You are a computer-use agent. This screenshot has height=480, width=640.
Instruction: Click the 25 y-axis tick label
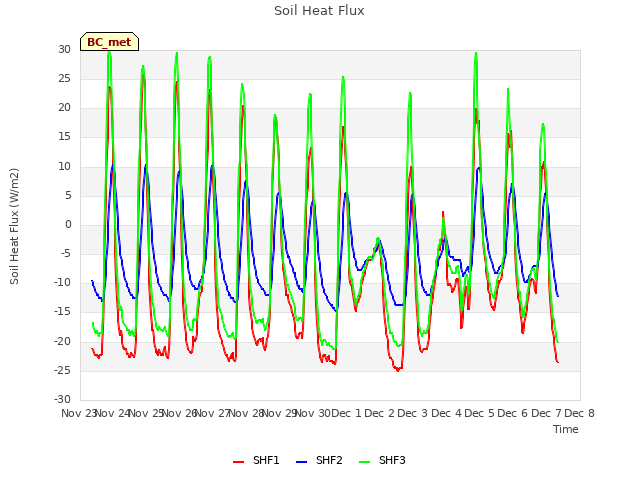(x=64, y=79)
